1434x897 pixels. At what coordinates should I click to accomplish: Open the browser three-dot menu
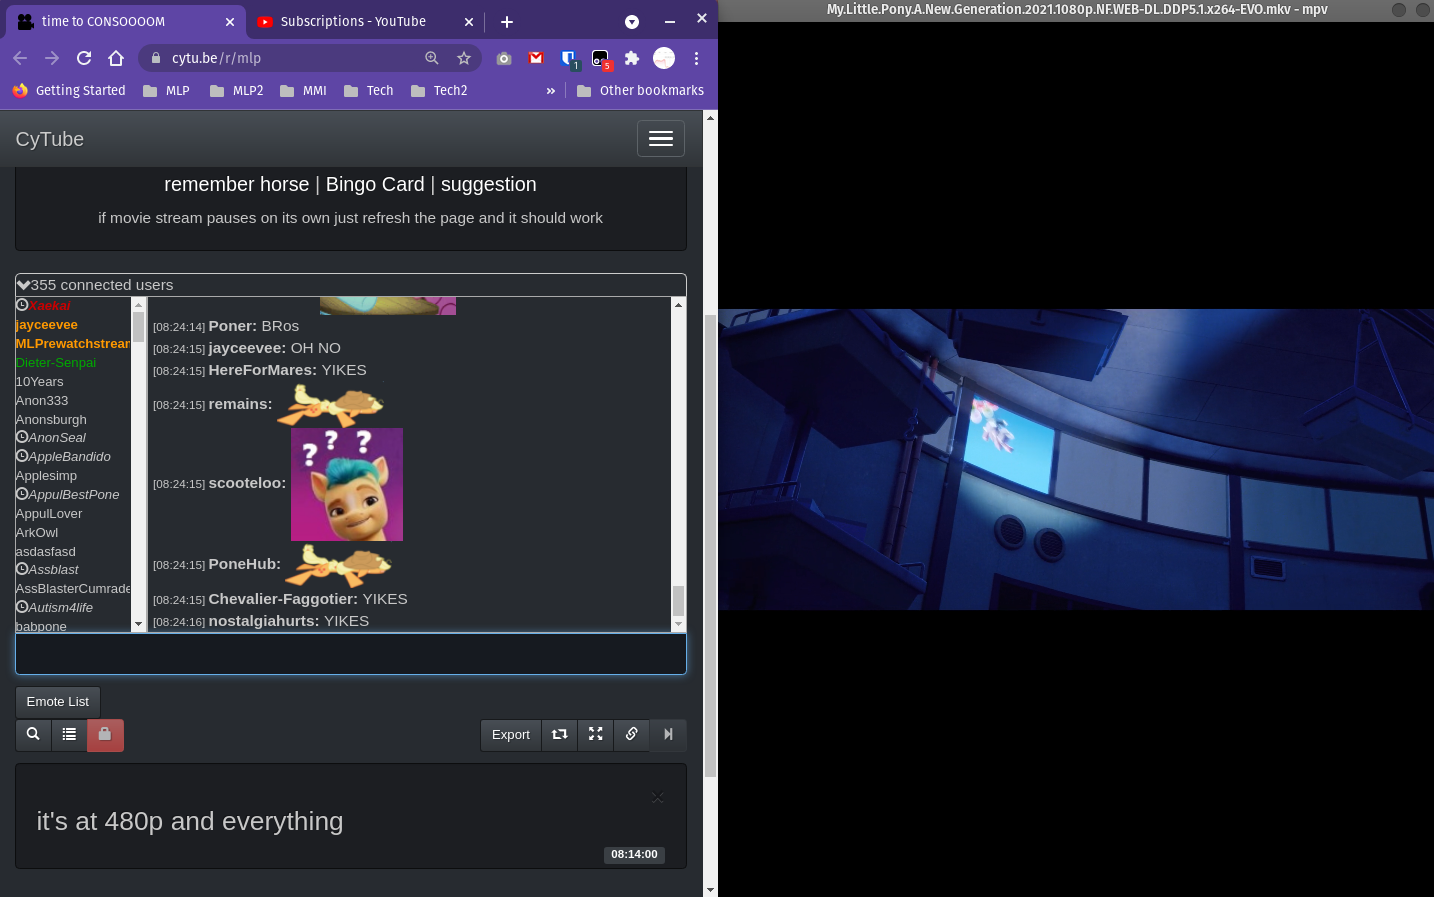pyautogui.click(x=696, y=58)
